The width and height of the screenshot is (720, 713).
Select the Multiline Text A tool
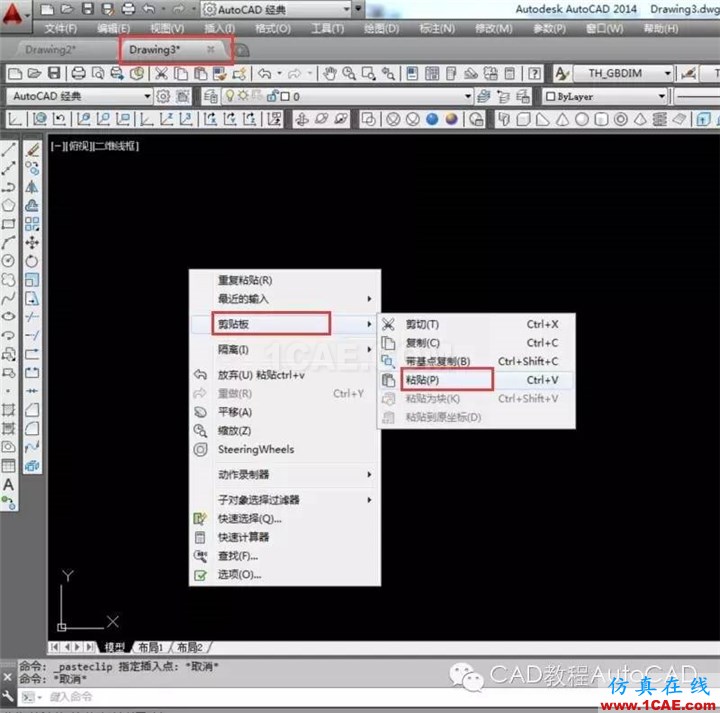click(x=9, y=485)
